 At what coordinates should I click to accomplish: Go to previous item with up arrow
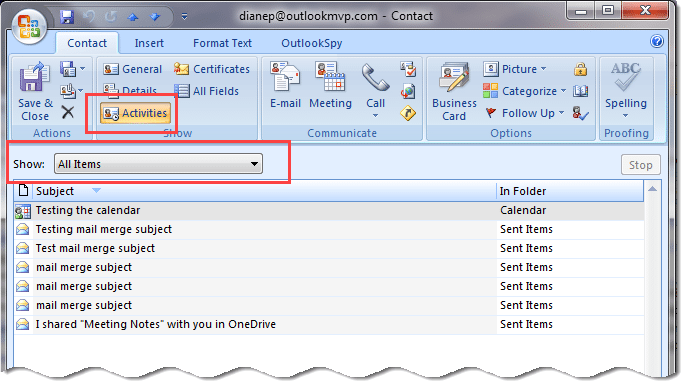[133, 17]
